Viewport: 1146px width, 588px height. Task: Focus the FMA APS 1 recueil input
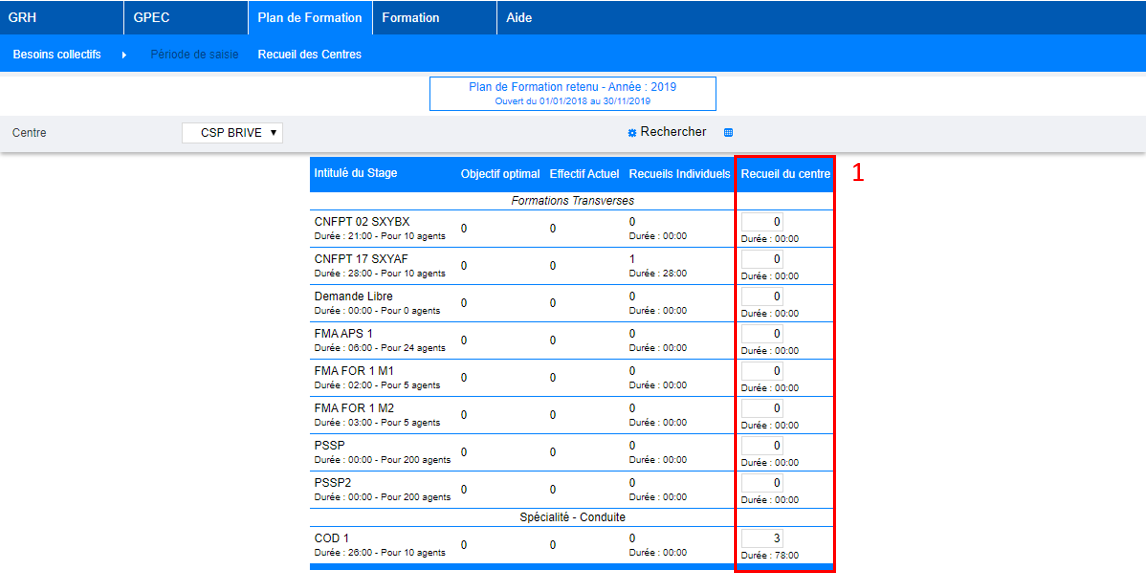[x=763, y=333]
